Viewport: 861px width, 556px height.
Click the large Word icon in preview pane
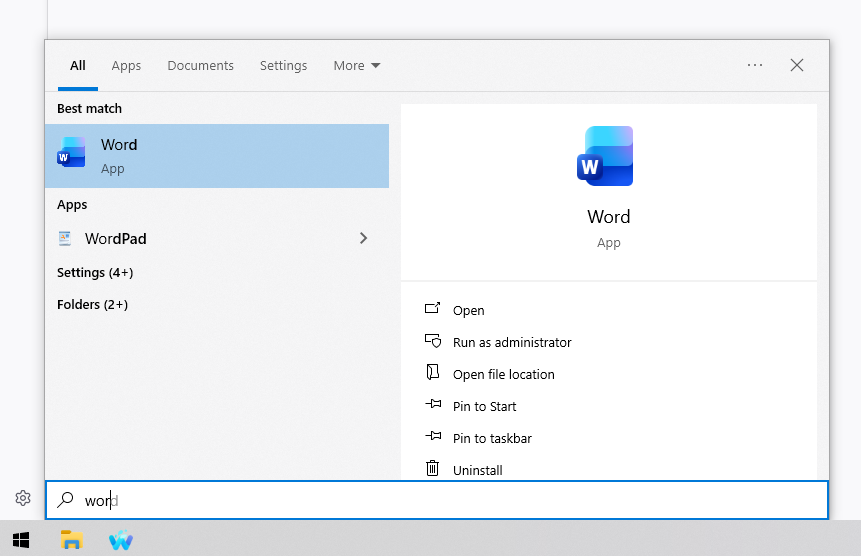pos(605,156)
